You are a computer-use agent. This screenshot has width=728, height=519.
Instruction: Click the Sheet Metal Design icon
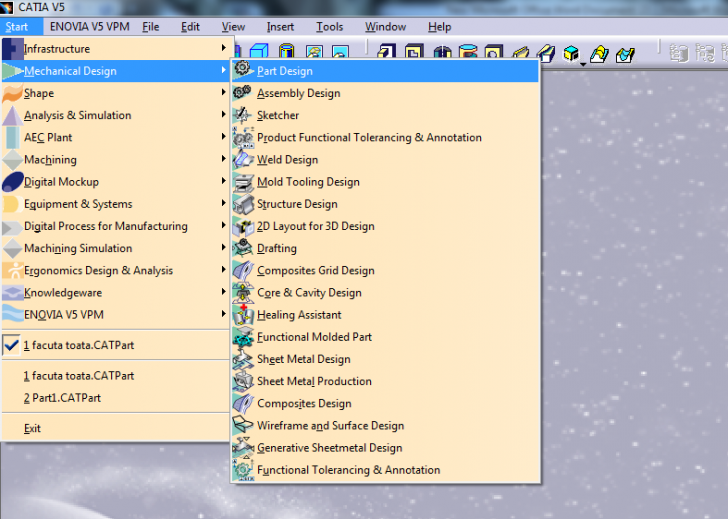[x=243, y=359]
